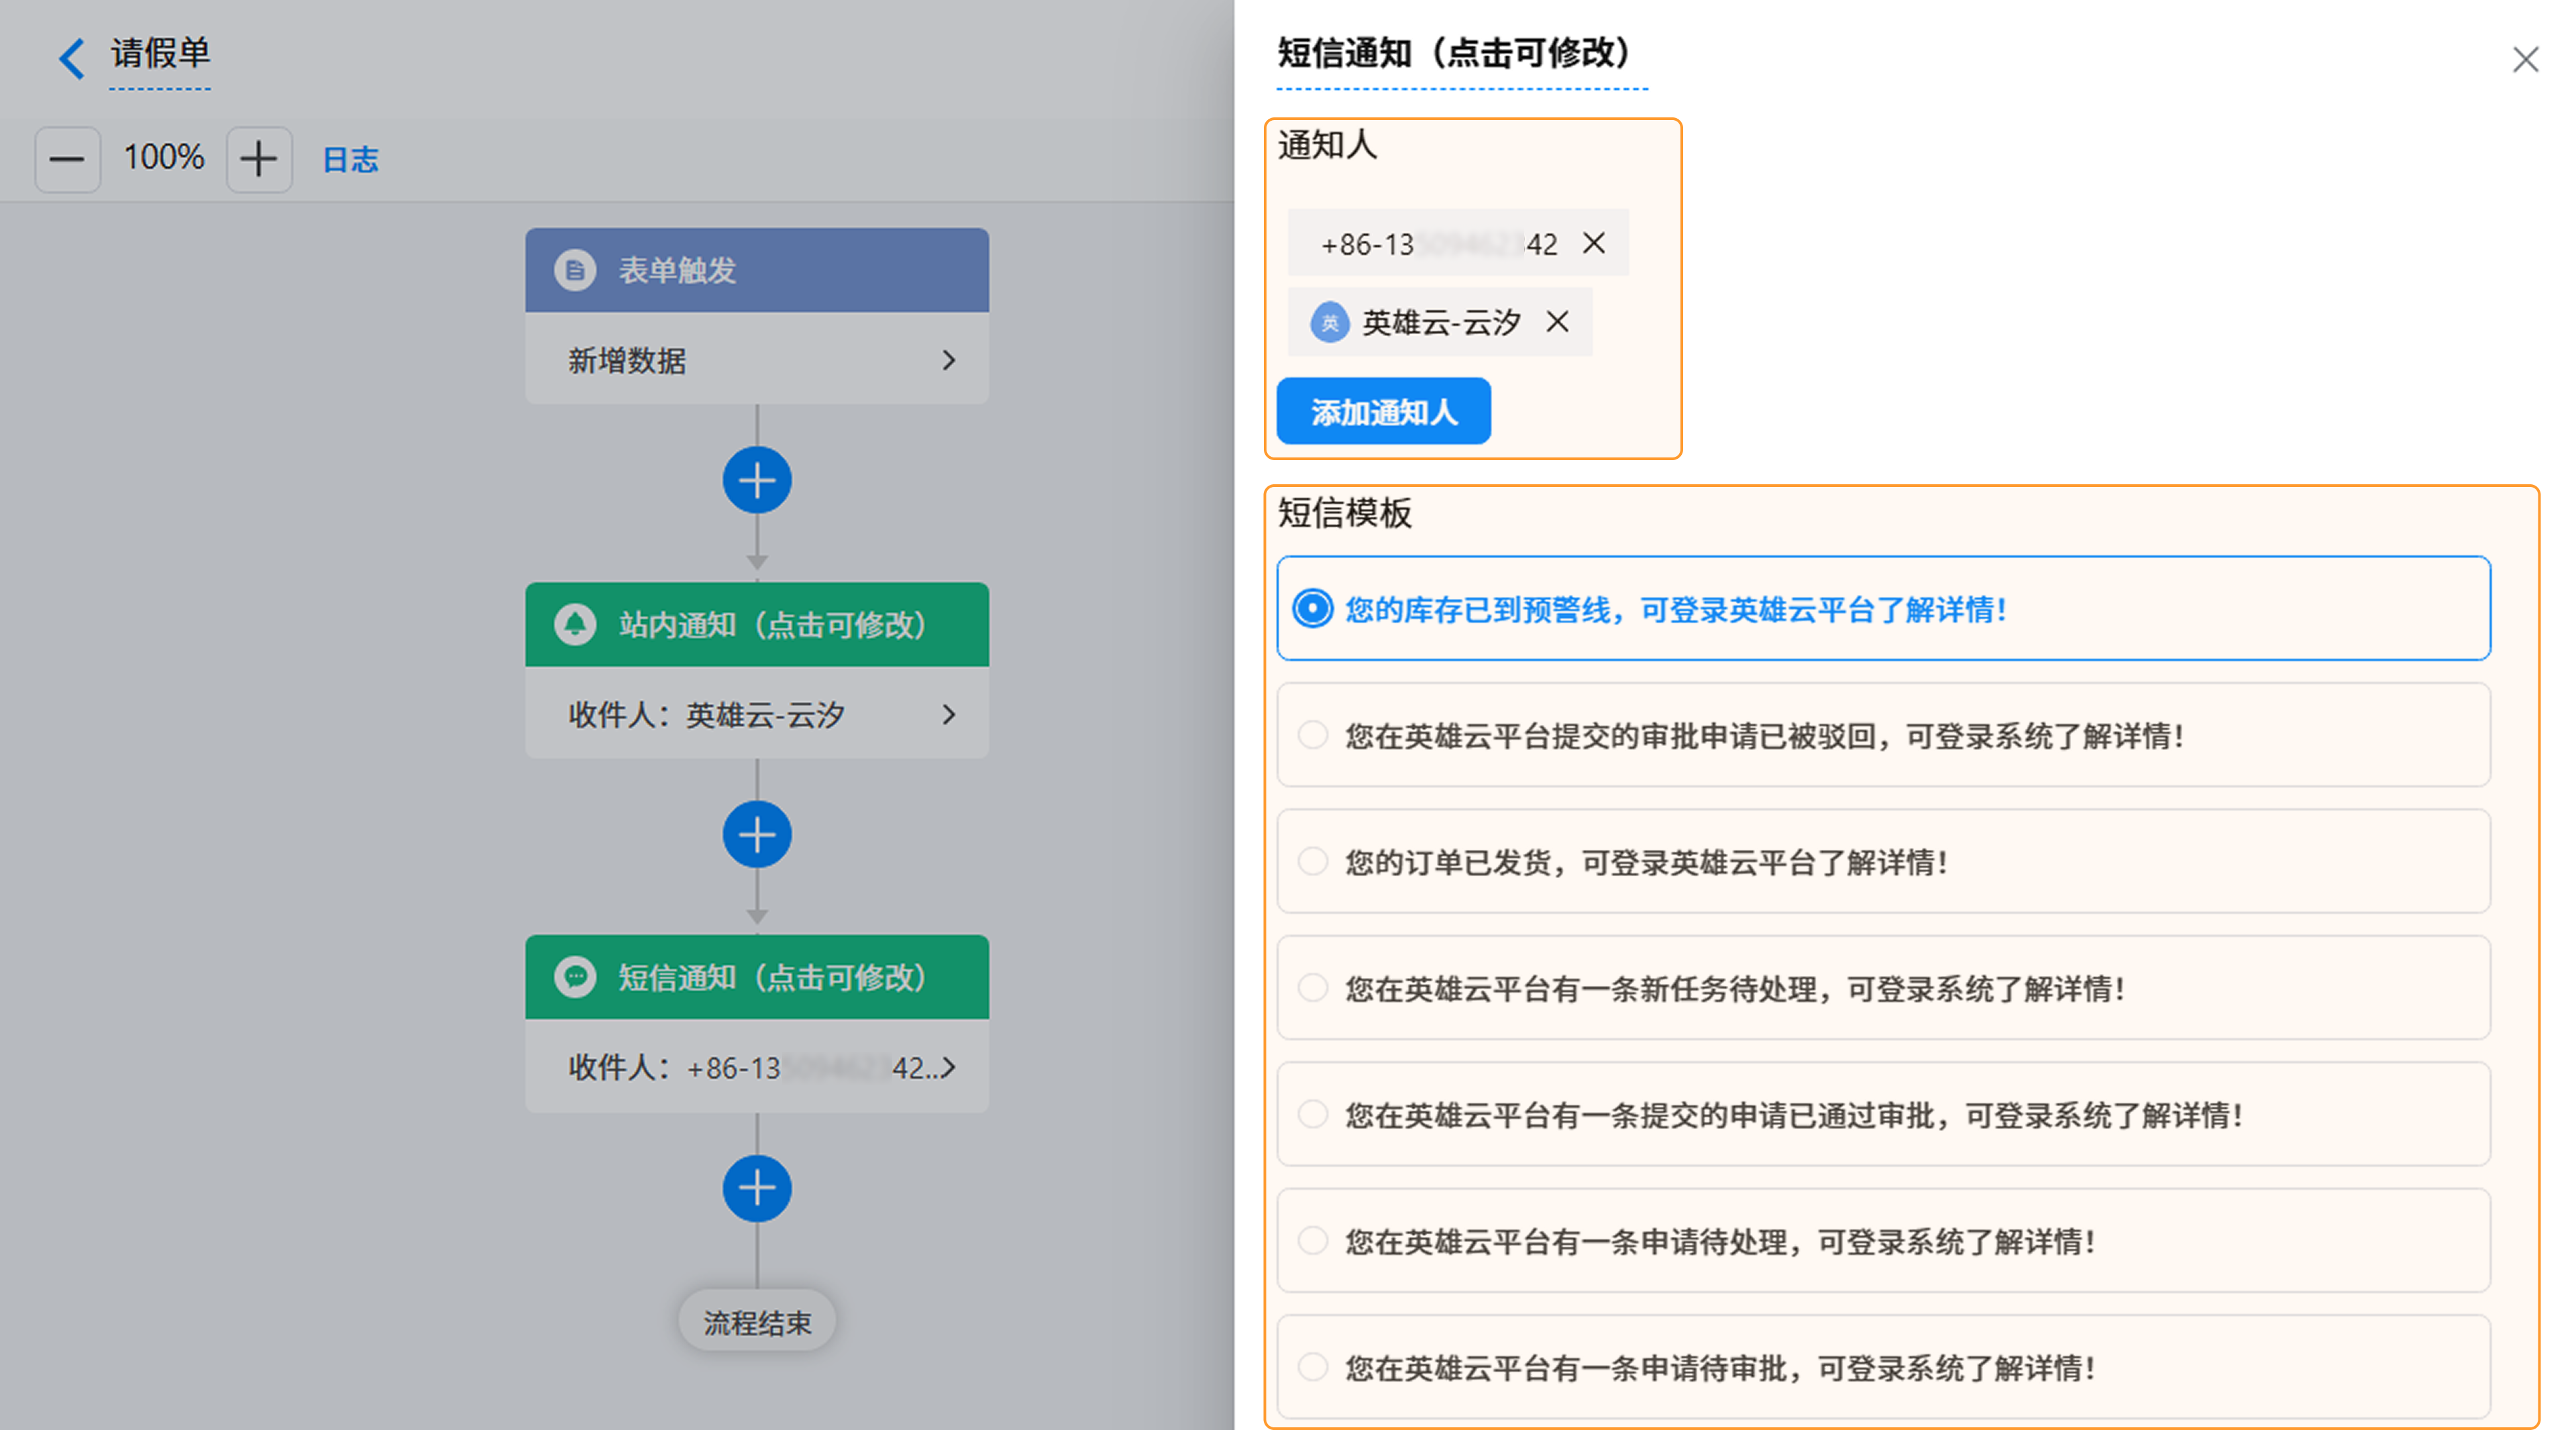Click the chat bubble icon on 短信通知 node
Image resolution: width=2576 pixels, height=1430 pixels.
[x=575, y=977]
